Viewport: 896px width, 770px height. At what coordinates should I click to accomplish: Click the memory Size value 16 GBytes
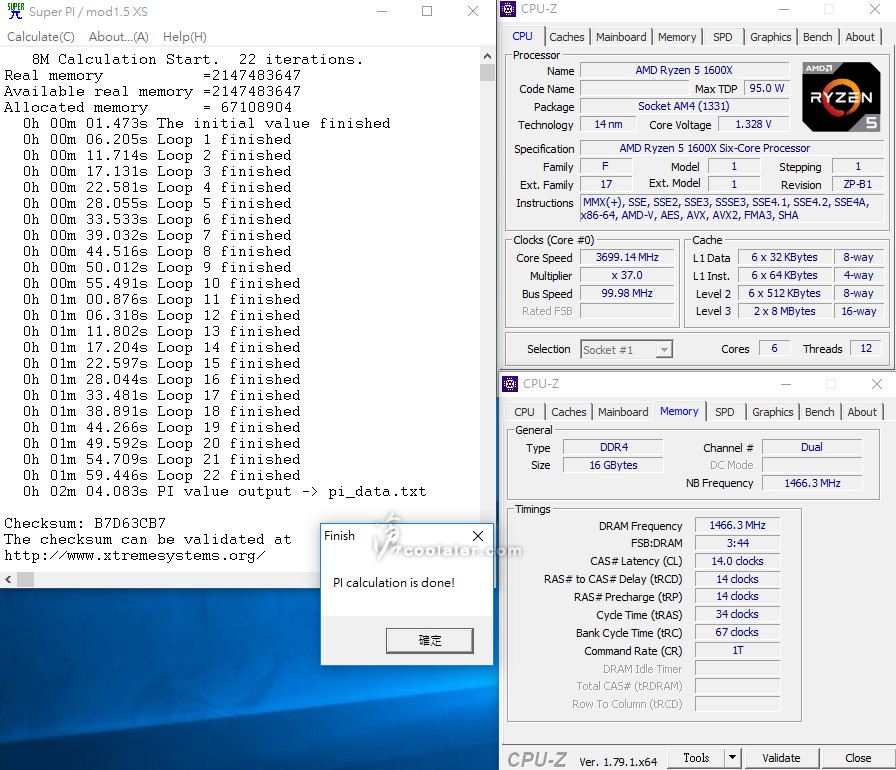pos(613,465)
